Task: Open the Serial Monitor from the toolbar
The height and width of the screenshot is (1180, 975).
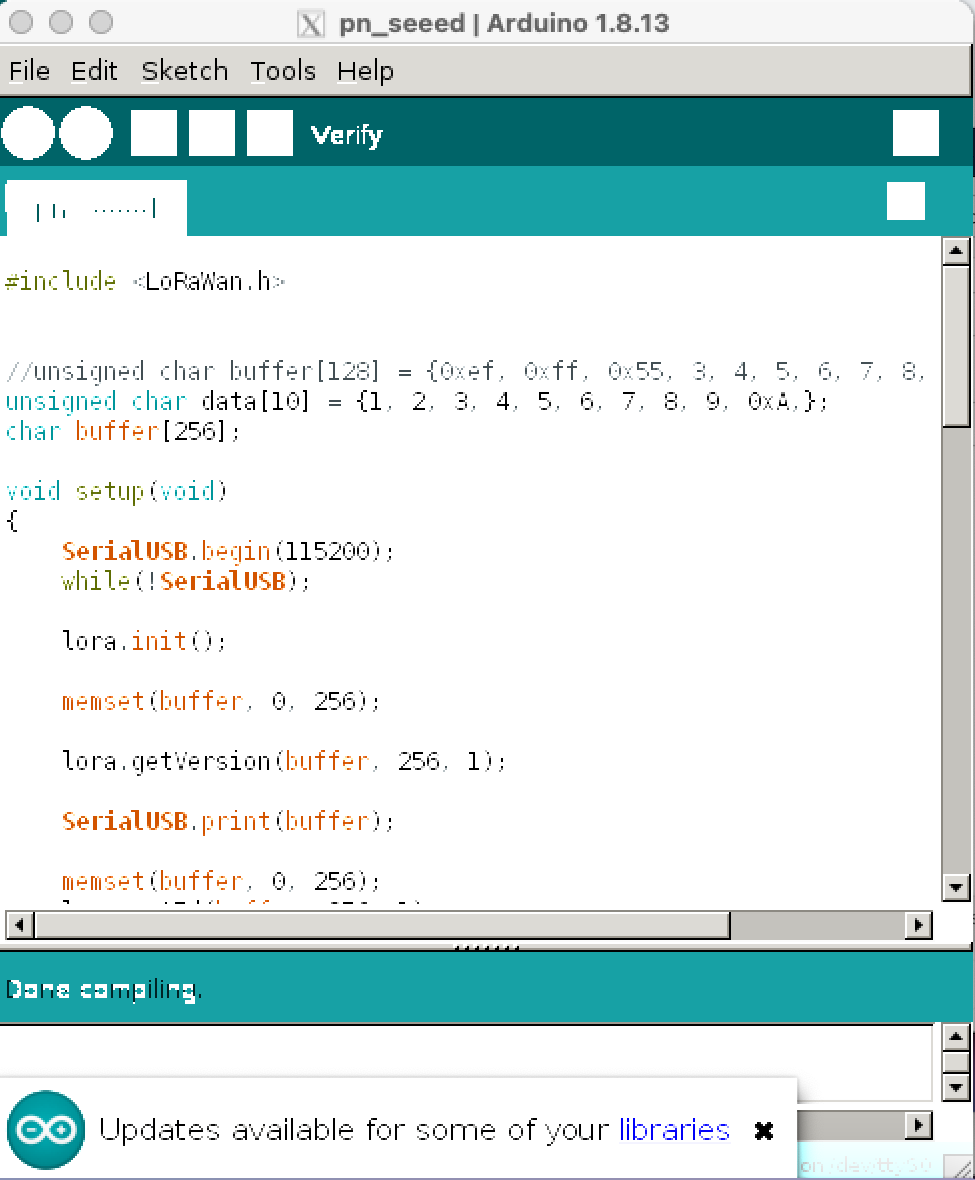Action: (915, 134)
